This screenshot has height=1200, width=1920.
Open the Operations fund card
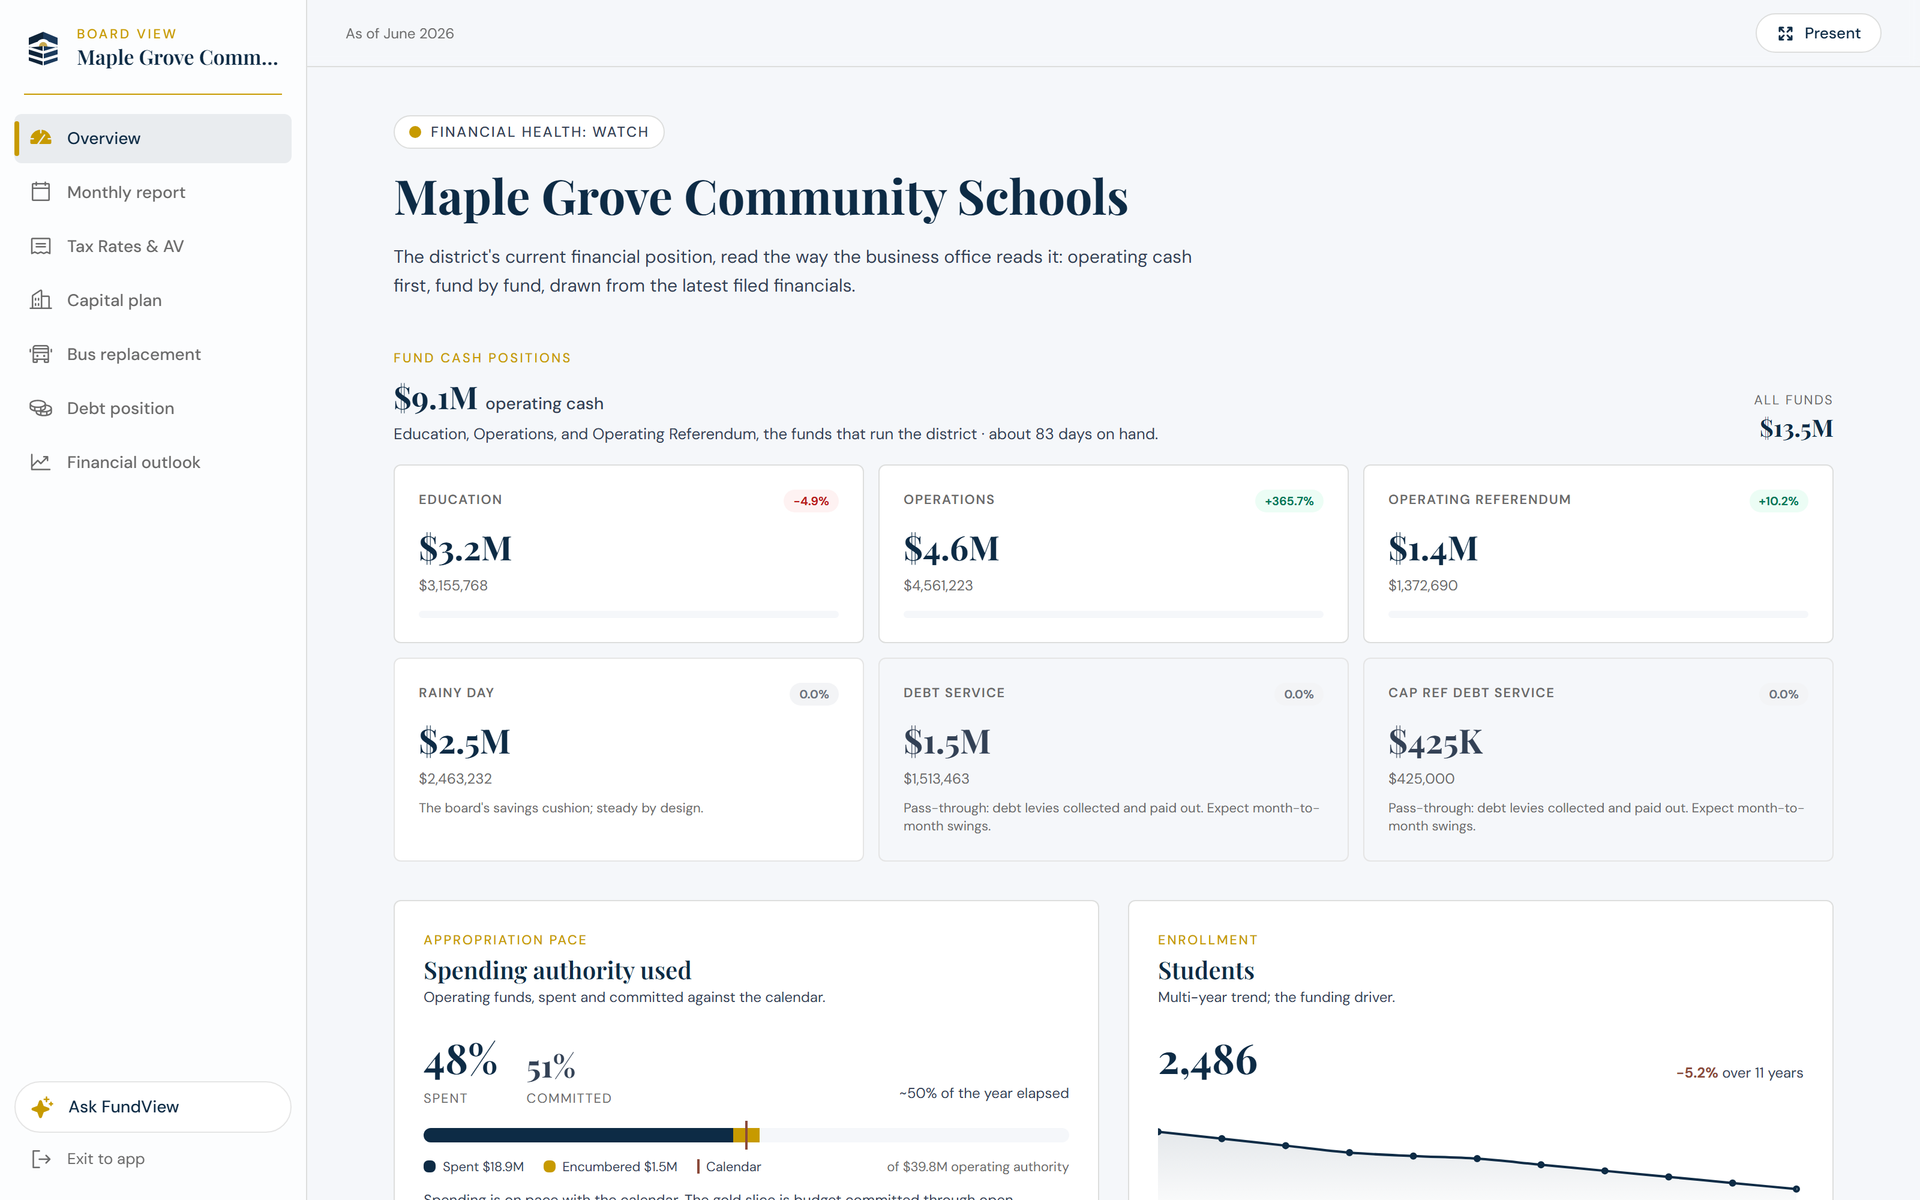tap(1113, 554)
